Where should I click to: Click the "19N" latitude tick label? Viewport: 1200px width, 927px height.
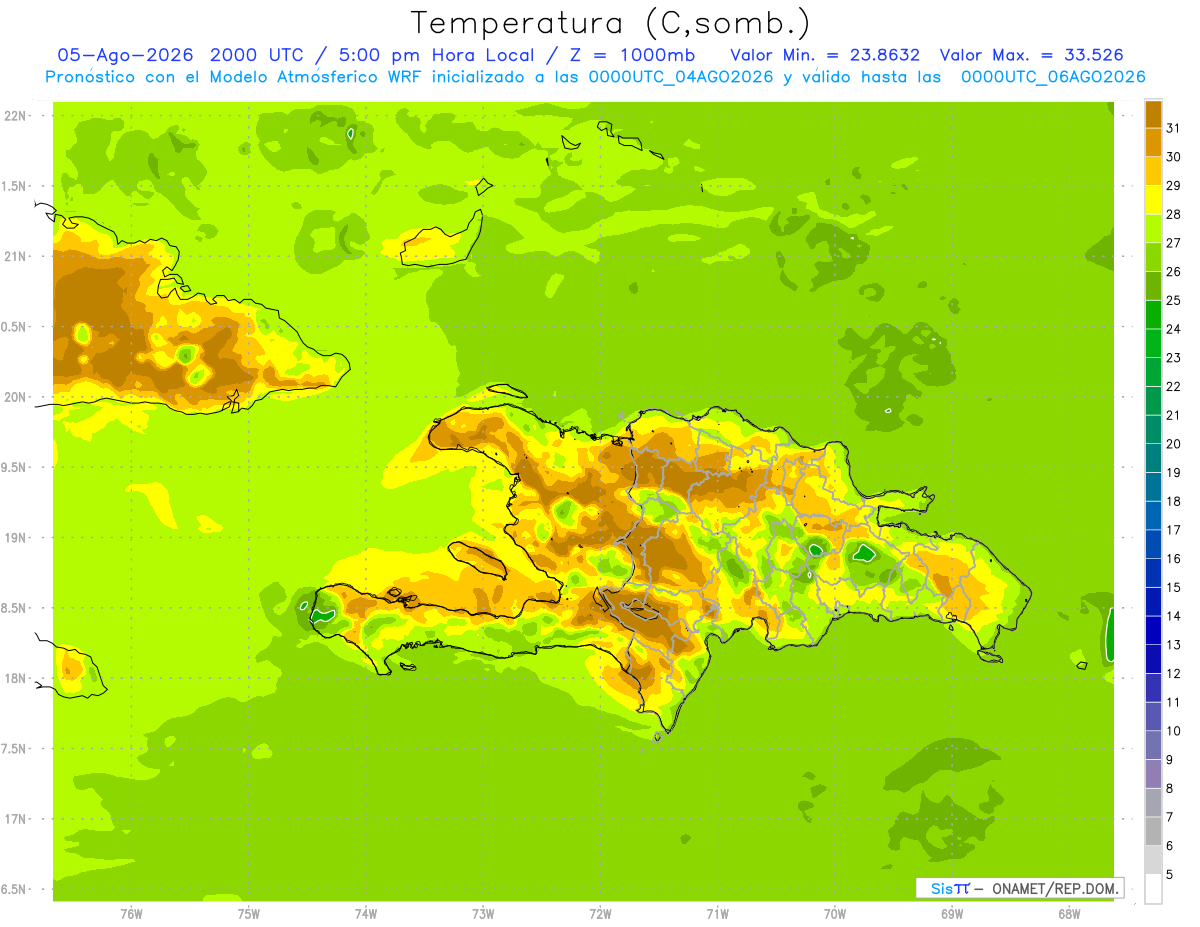(17, 537)
